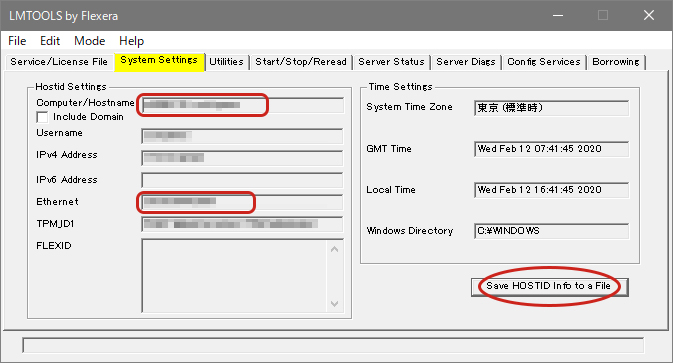
Task: Enable the Include Domain checkbox
Action: click(42, 117)
